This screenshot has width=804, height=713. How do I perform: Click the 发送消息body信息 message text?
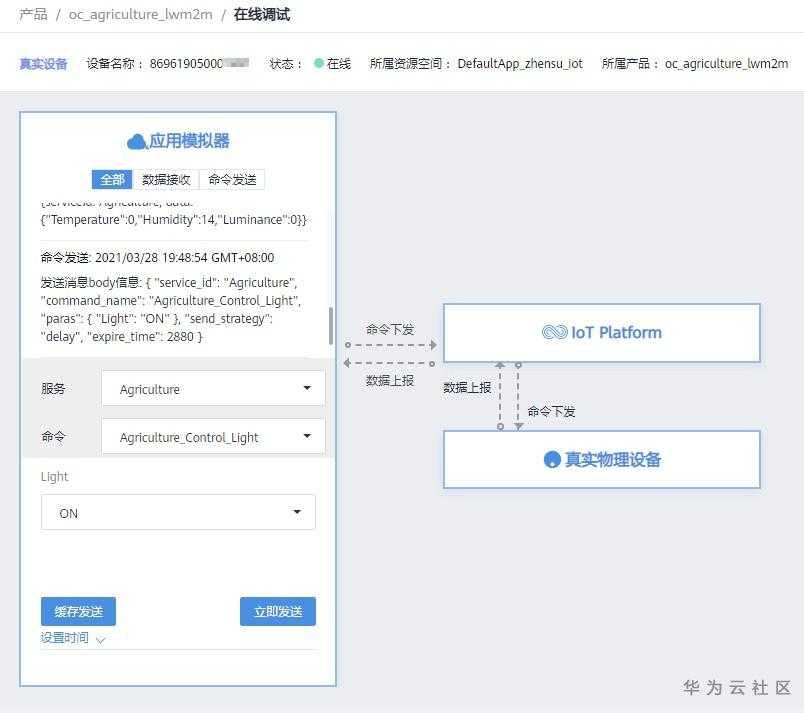pyautogui.click(x=171, y=310)
